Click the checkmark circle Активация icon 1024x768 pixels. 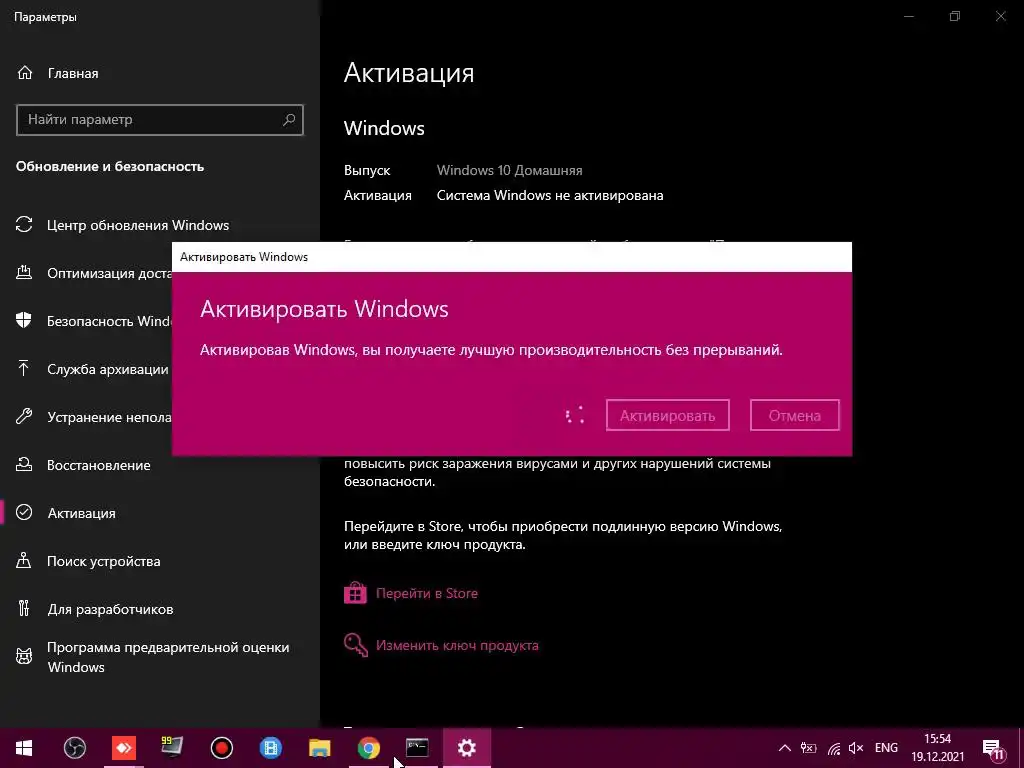(24, 513)
